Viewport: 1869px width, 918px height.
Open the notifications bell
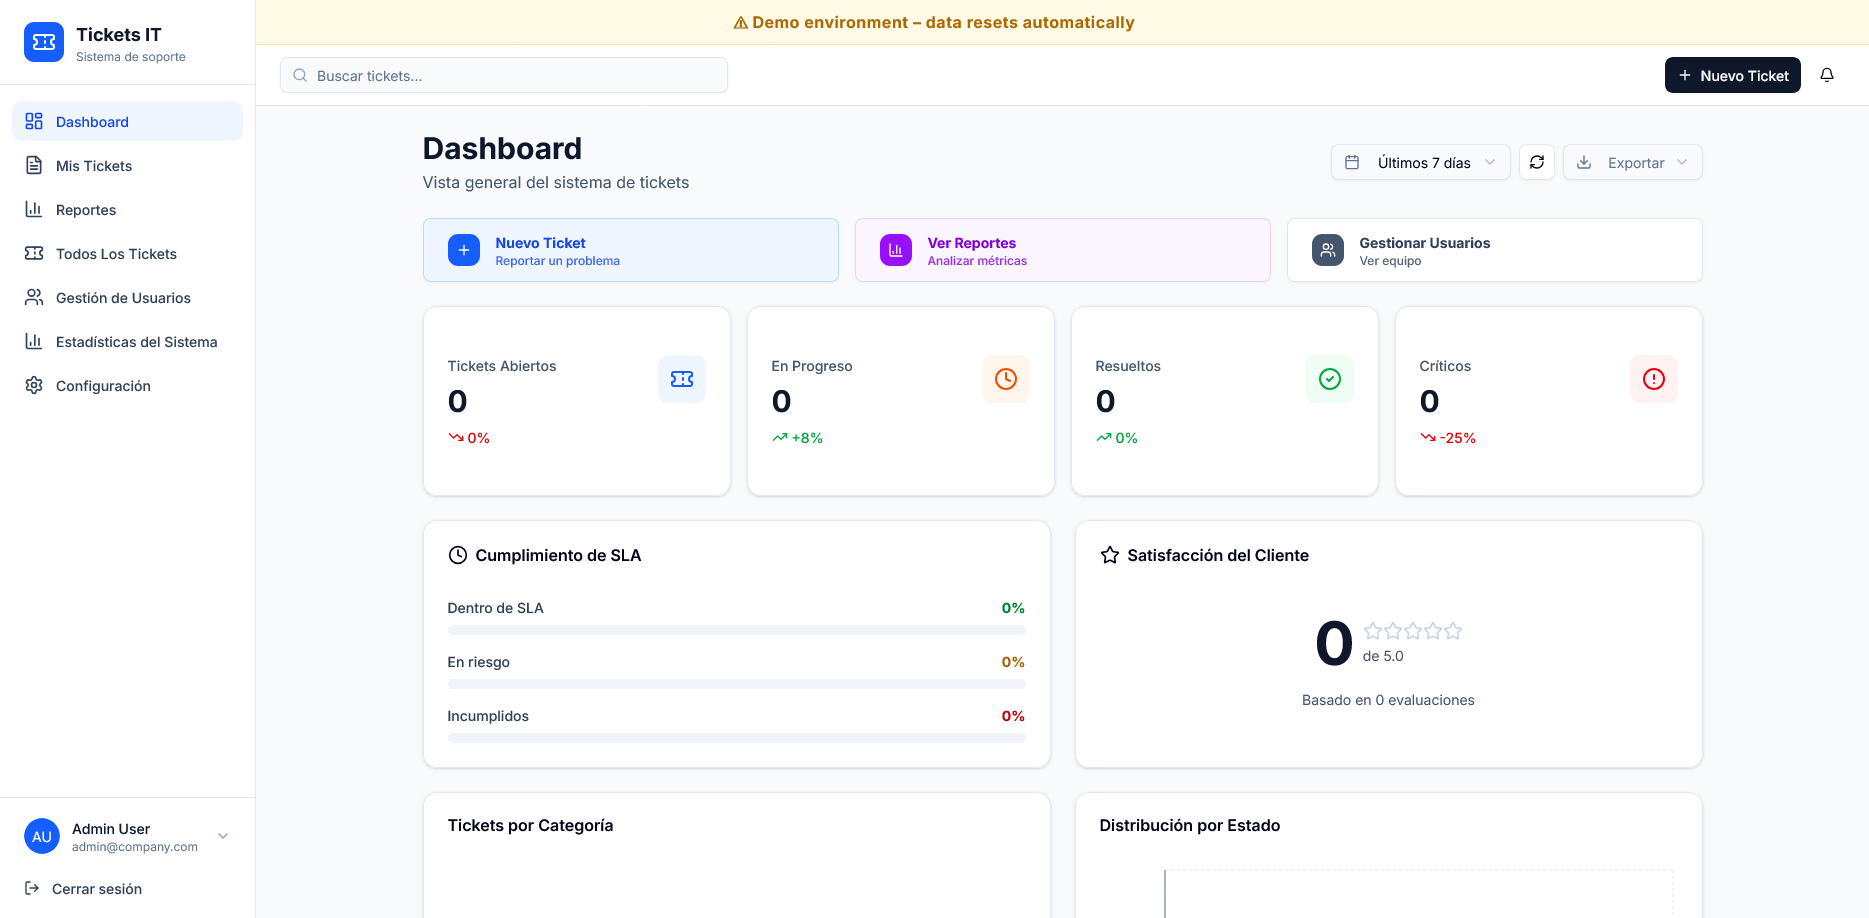click(1827, 75)
